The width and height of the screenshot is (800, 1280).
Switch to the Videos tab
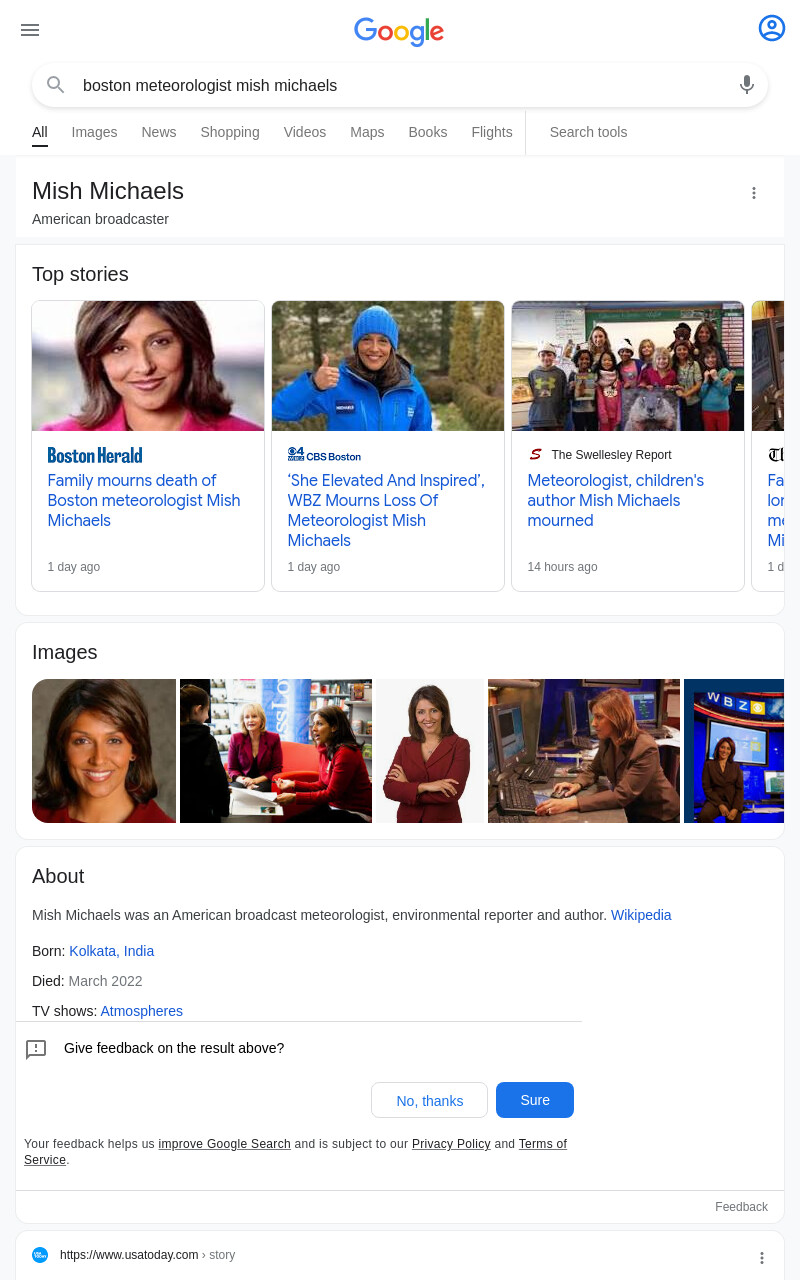(x=305, y=132)
